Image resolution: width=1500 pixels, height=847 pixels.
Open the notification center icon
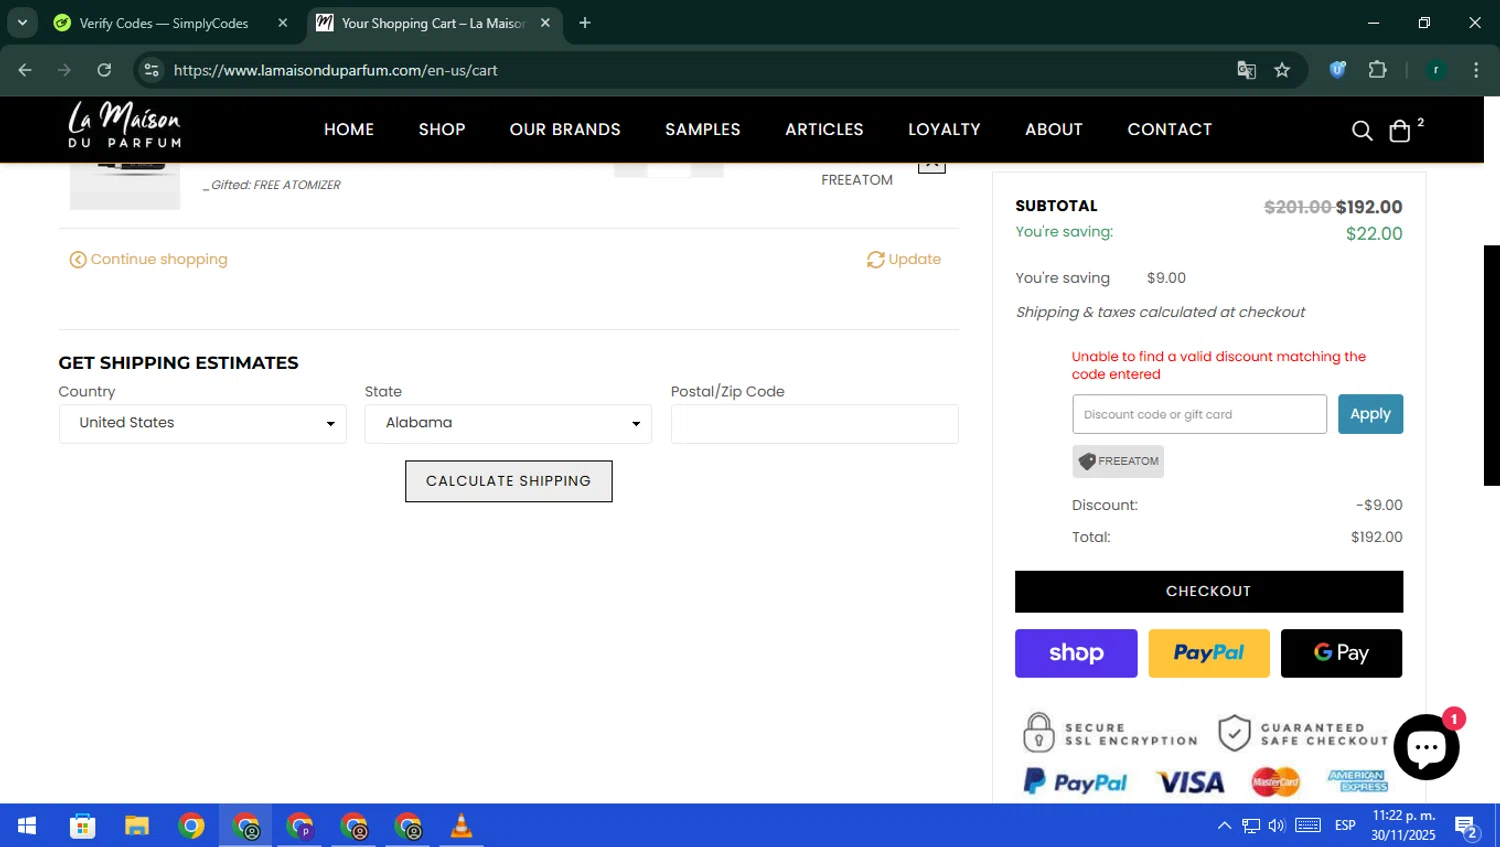point(1467,826)
